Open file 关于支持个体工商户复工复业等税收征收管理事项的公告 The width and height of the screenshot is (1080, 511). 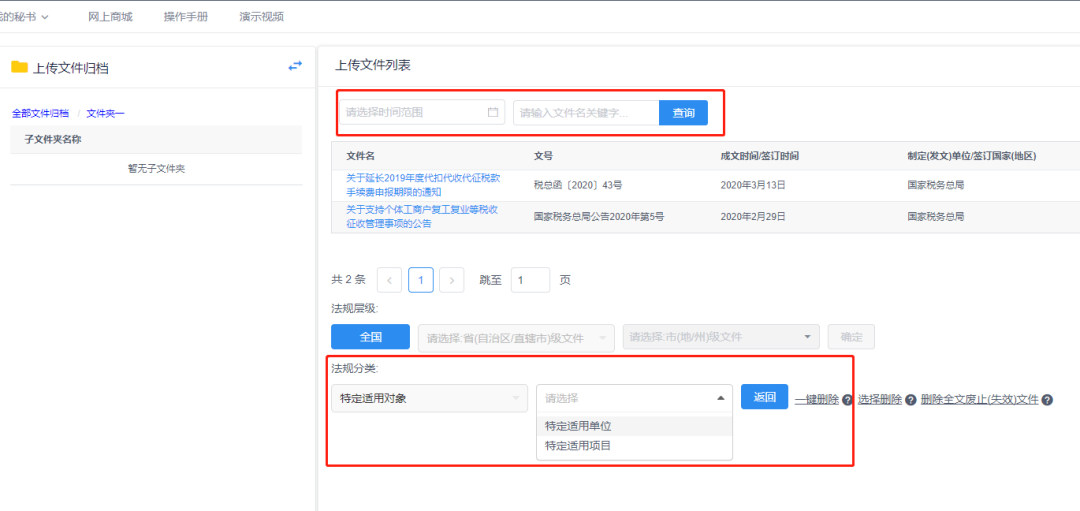point(422,216)
